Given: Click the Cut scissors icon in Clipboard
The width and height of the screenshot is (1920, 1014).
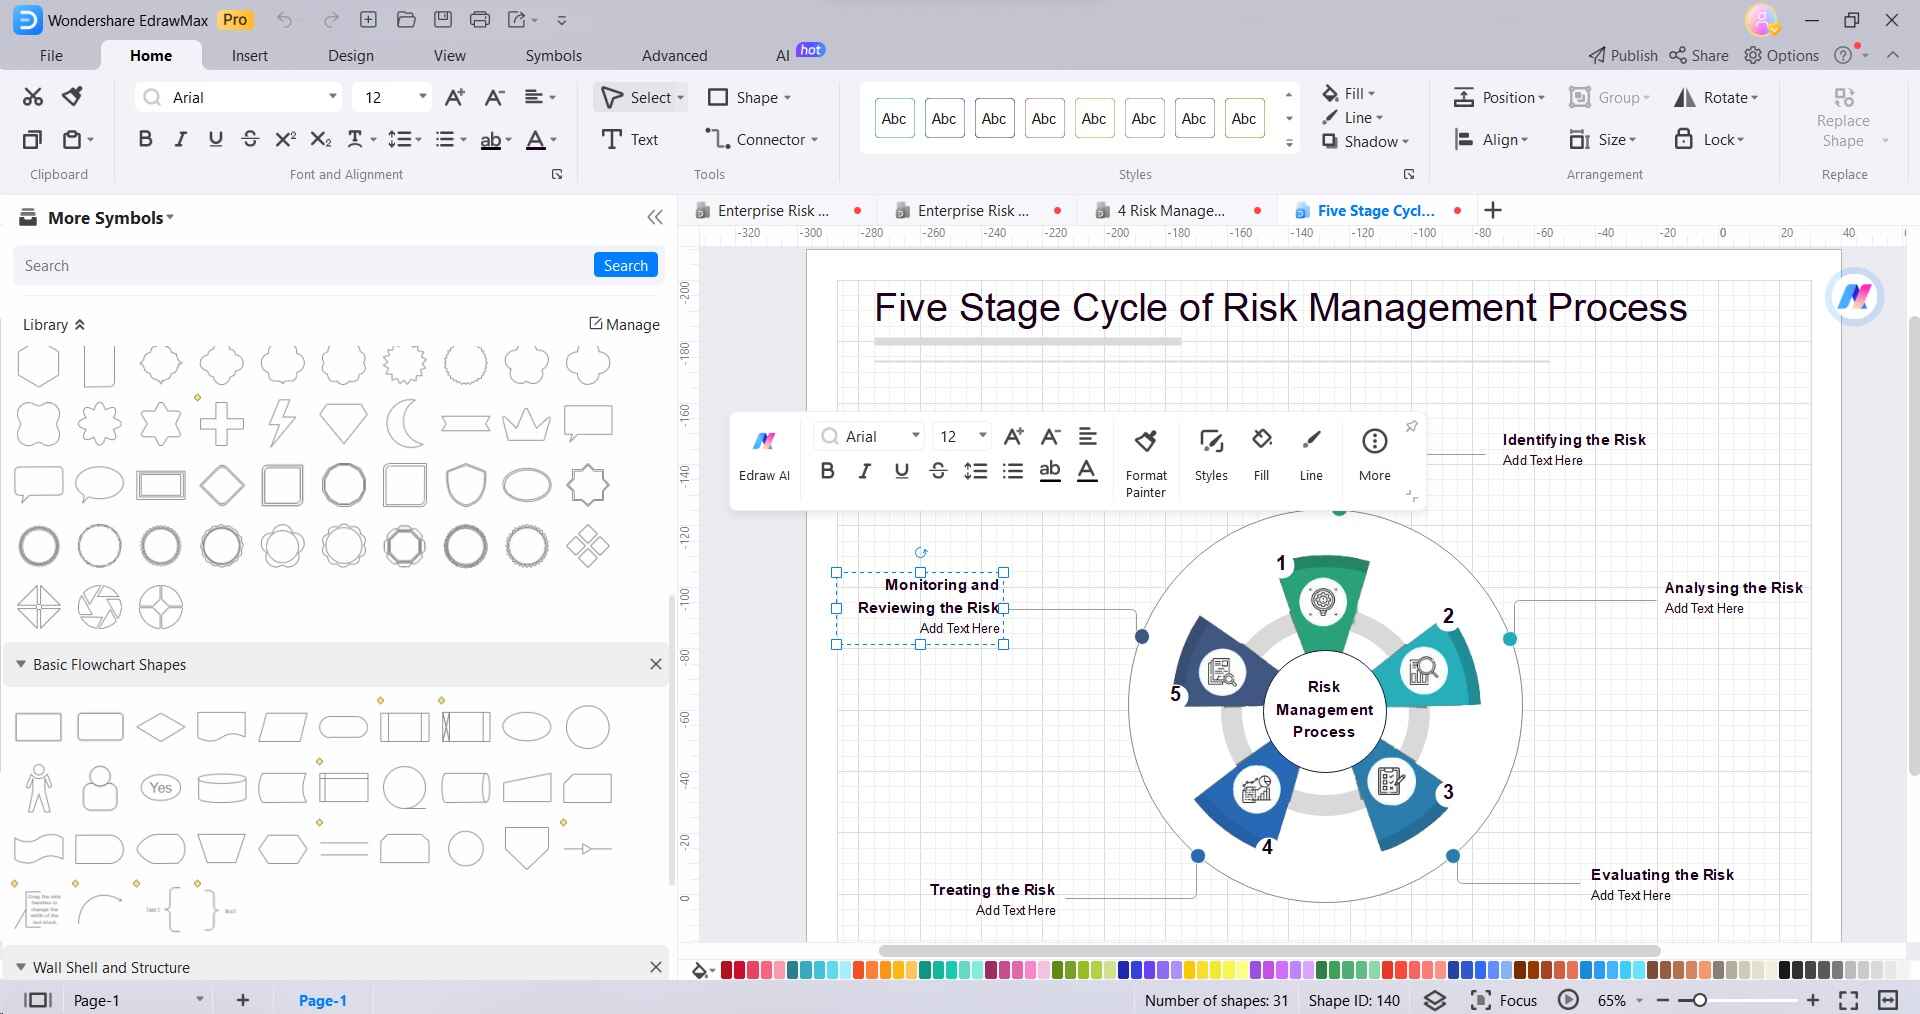Looking at the screenshot, I should tap(33, 97).
